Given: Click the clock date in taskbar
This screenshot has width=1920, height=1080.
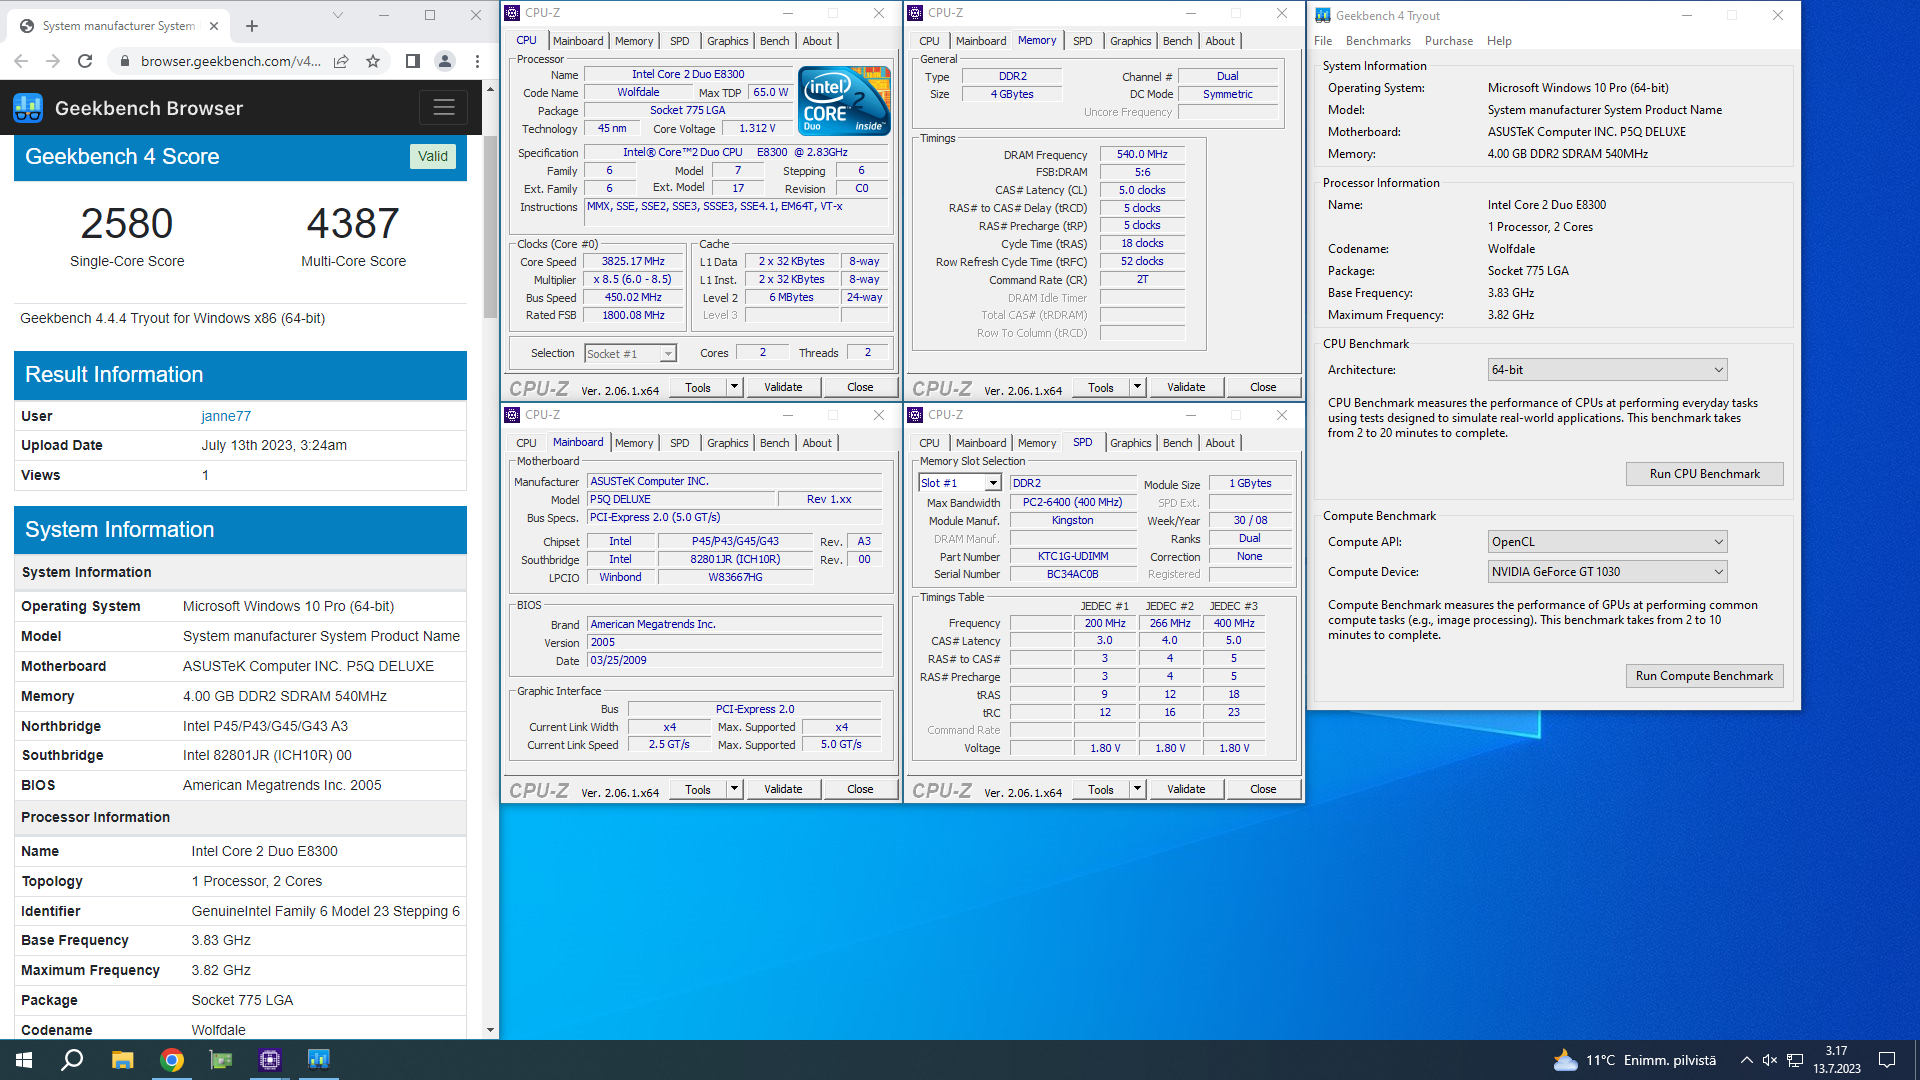Looking at the screenshot, I should tap(1837, 1060).
